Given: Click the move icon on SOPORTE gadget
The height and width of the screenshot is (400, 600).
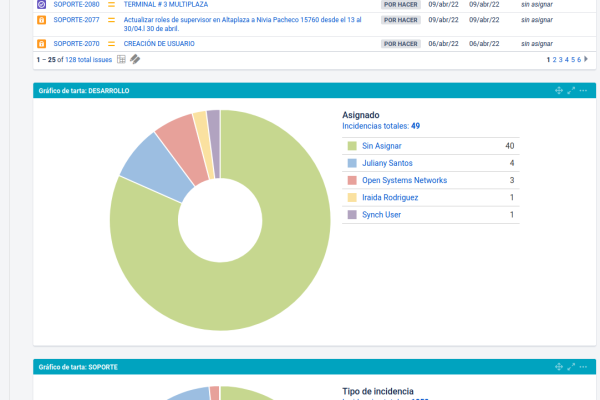Looking at the screenshot, I should pyautogui.click(x=559, y=368).
